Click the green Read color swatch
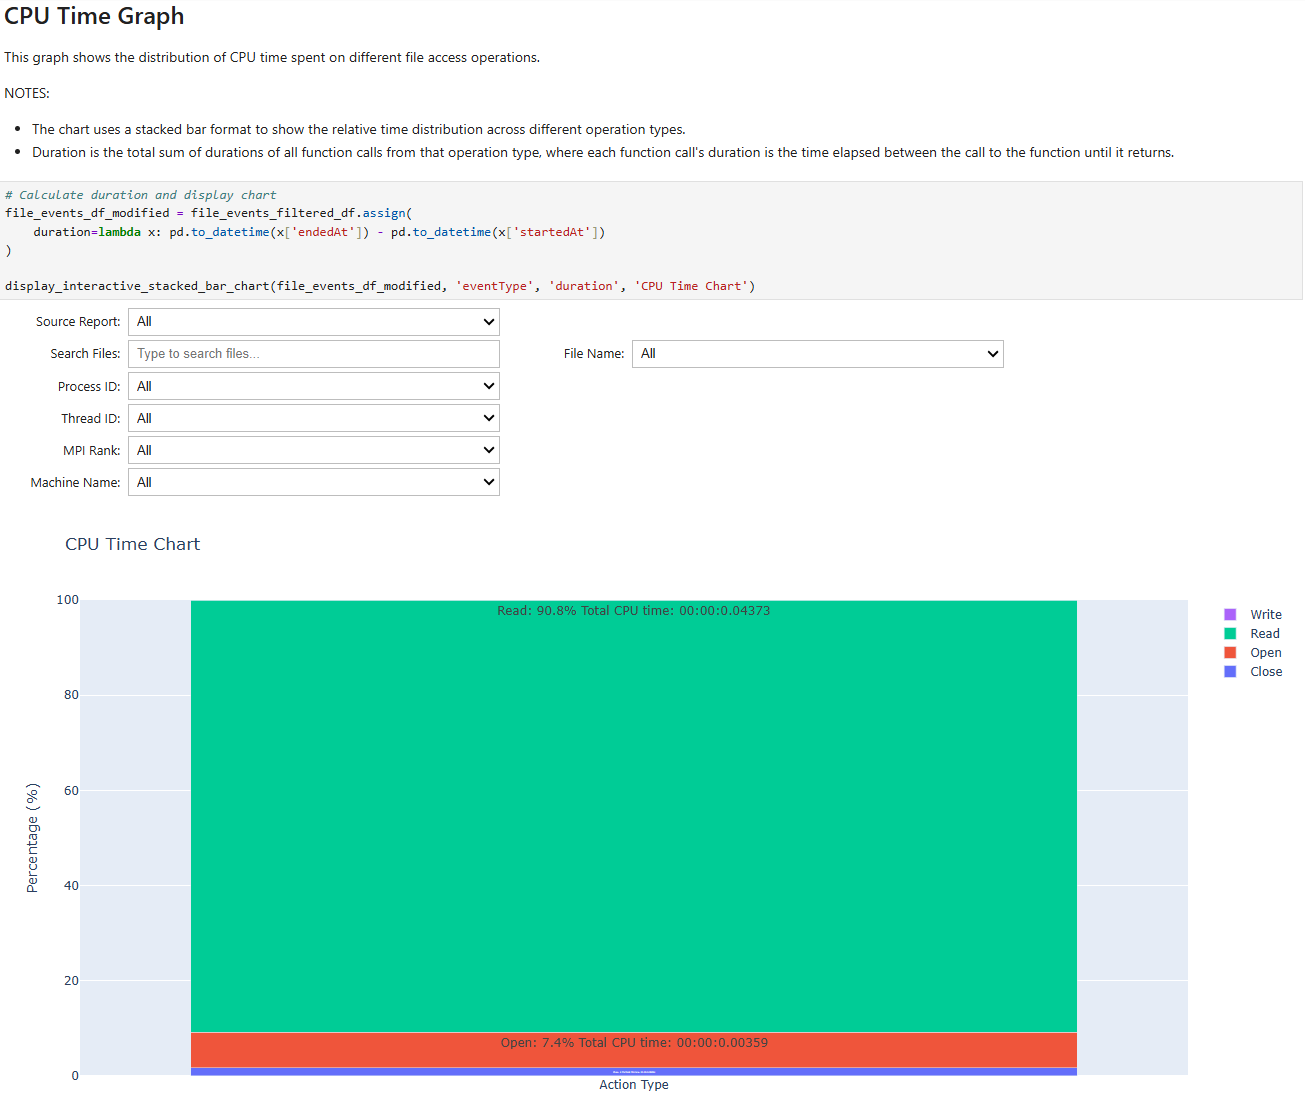 [1232, 633]
